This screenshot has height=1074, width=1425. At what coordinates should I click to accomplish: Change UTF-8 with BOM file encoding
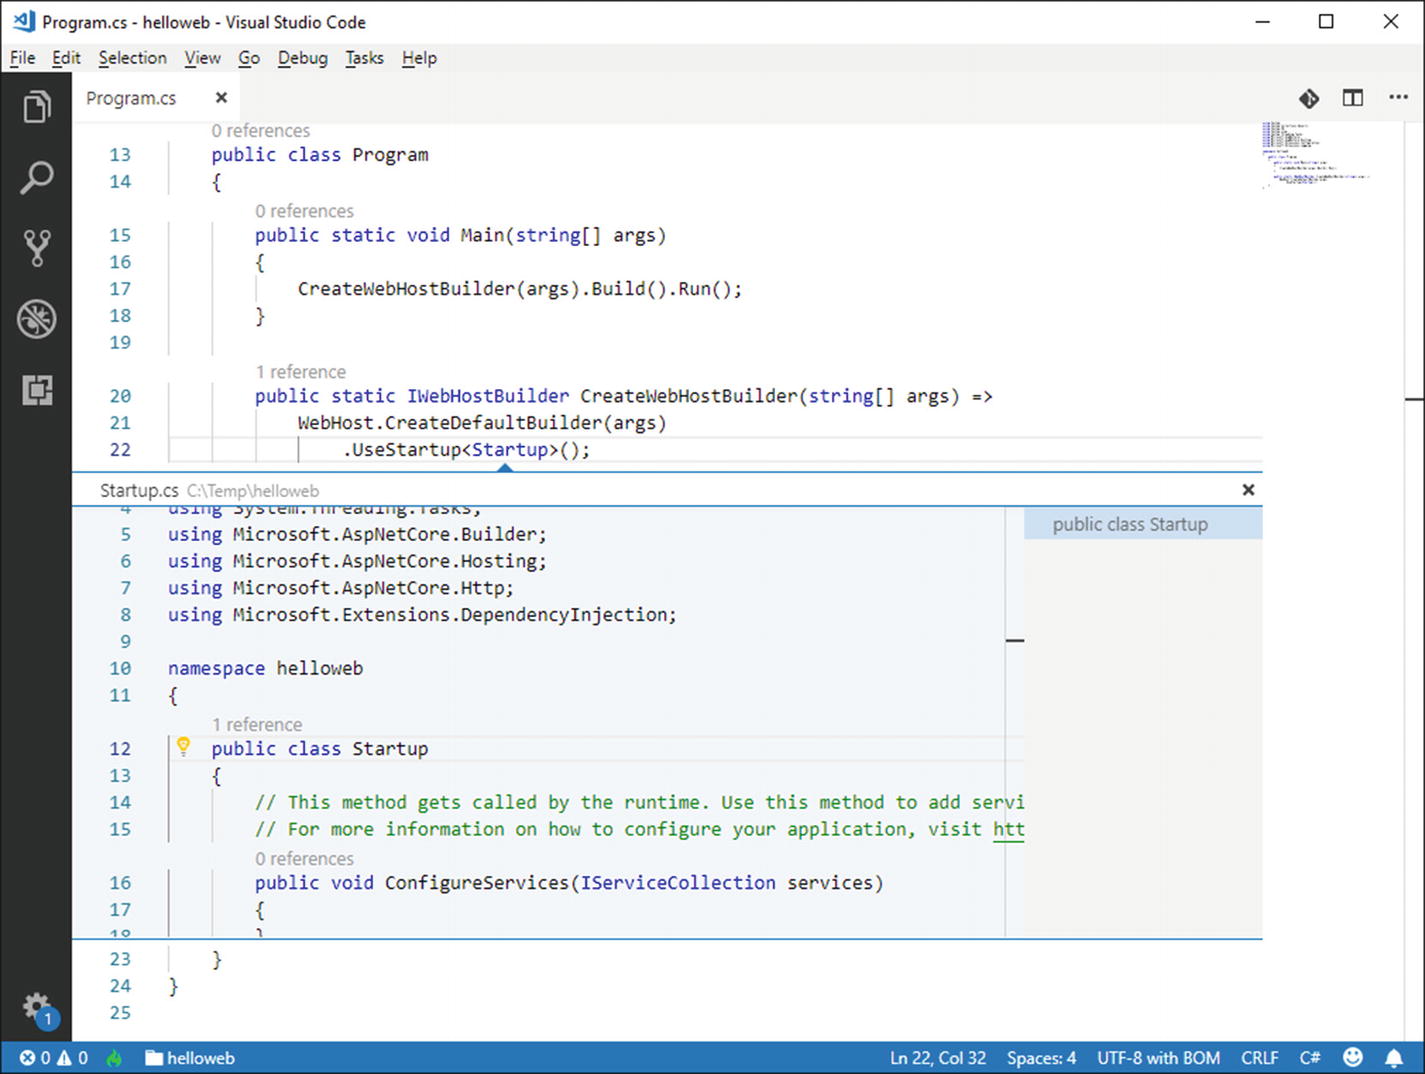click(x=1158, y=1058)
